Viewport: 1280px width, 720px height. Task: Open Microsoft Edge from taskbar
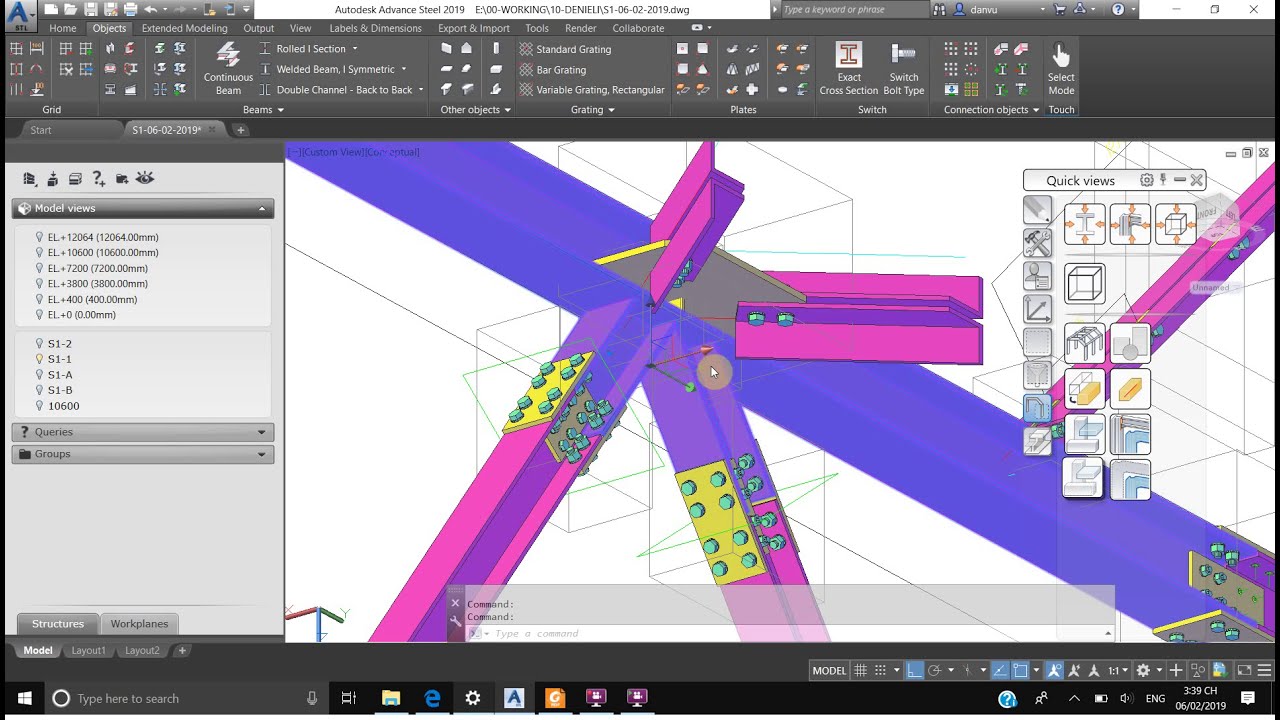[x=432, y=698]
